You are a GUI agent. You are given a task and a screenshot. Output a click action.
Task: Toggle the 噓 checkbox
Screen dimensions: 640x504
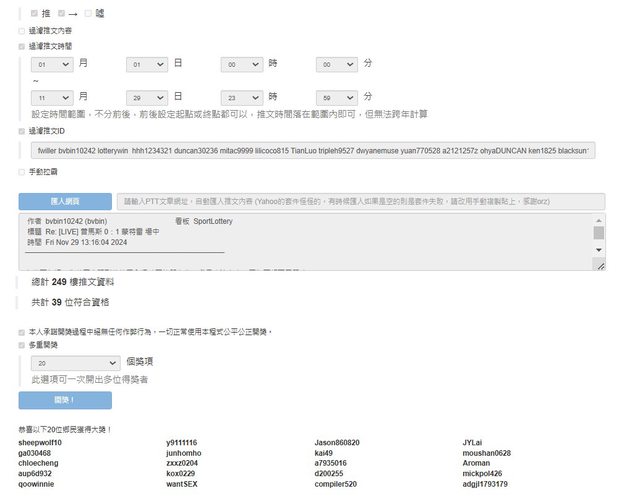pyautogui.click(x=89, y=14)
